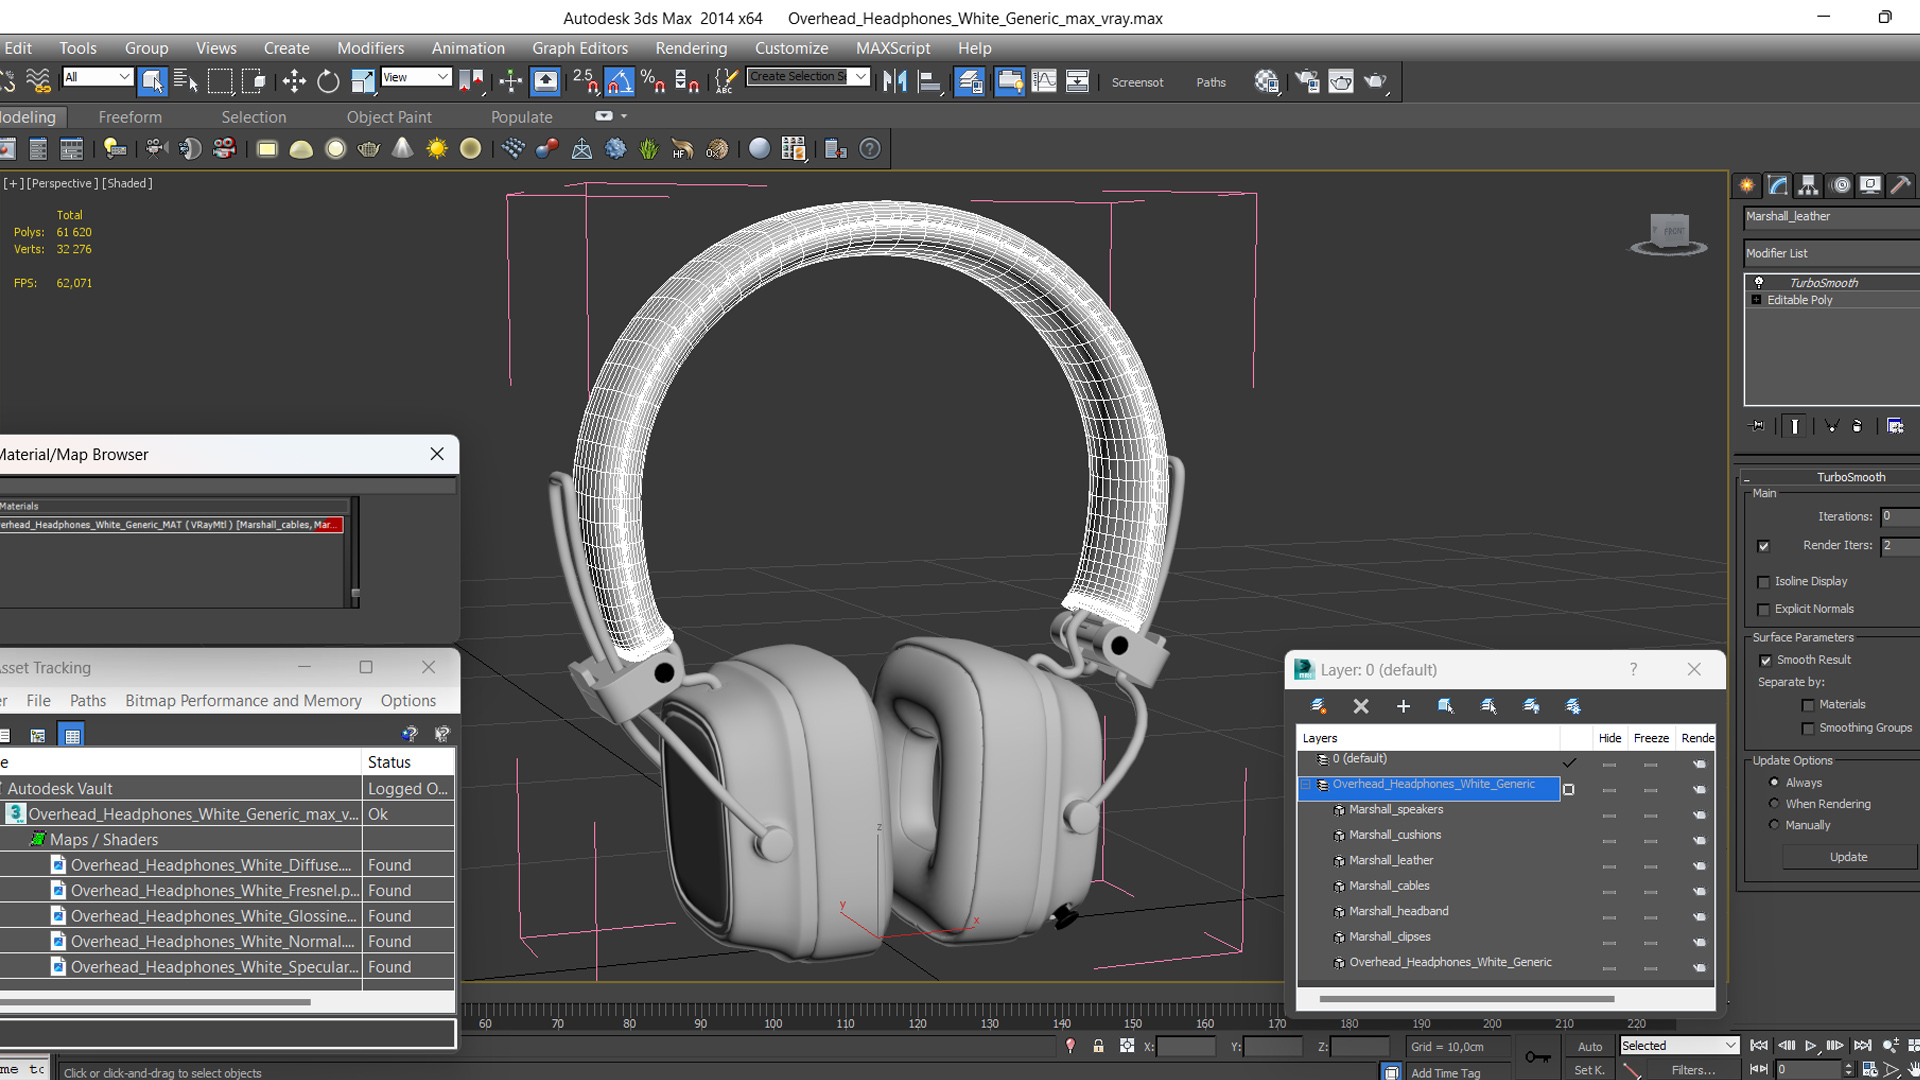This screenshot has height=1080, width=1920.
Task: Click the Select by Name icon
Action: [186, 81]
